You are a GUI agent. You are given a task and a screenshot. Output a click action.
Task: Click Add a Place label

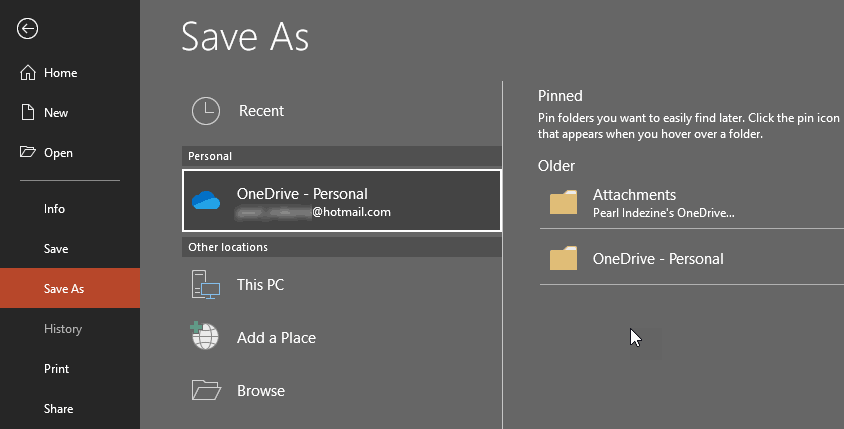(x=276, y=337)
